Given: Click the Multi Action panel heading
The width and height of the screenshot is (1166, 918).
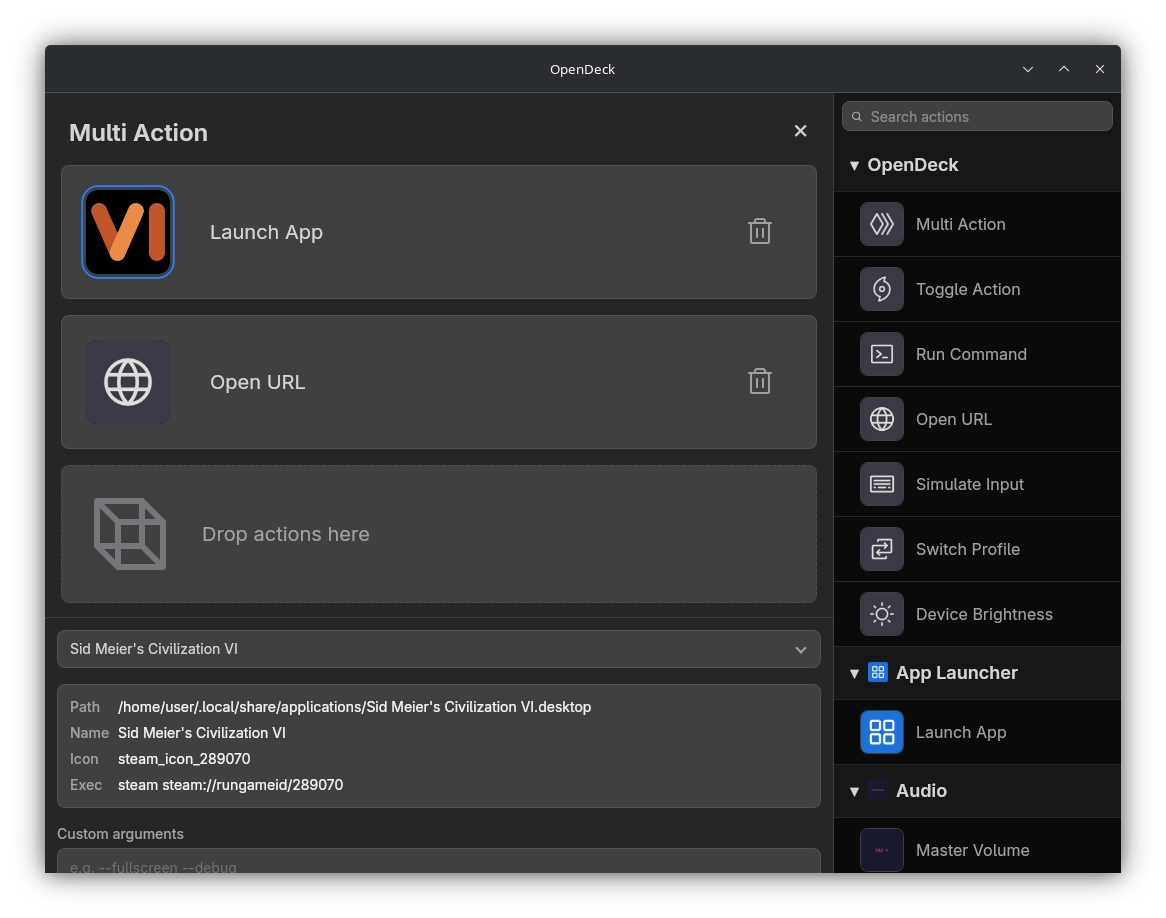Looking at the screenshot, I should click(138, 132).
